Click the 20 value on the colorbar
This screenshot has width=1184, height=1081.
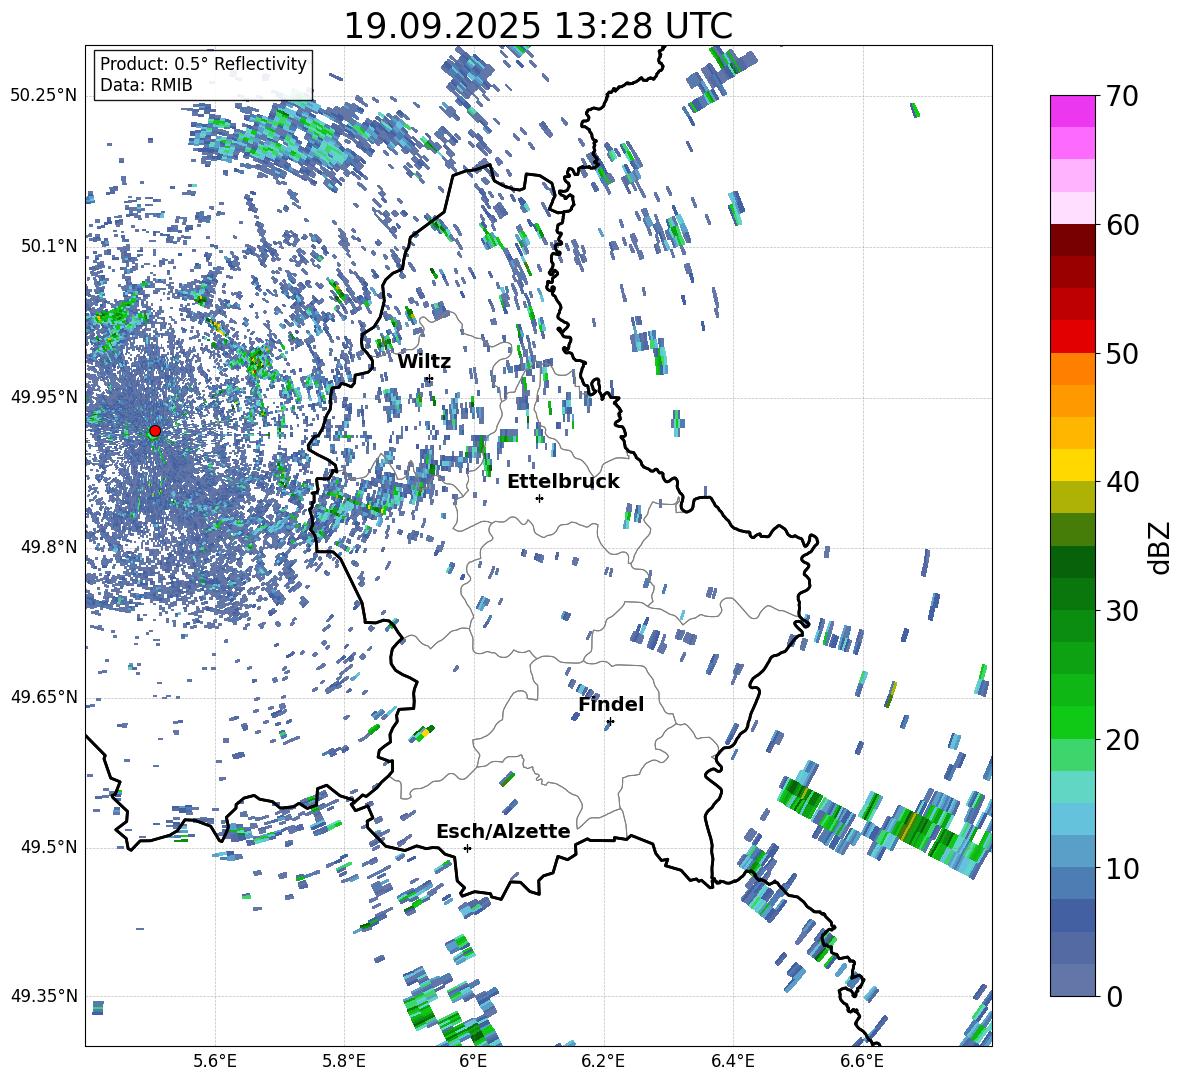point(1122,740)
